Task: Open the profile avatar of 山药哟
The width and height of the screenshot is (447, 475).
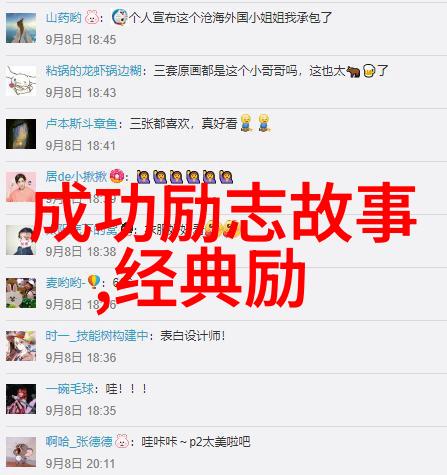Action: pos(21,28)
